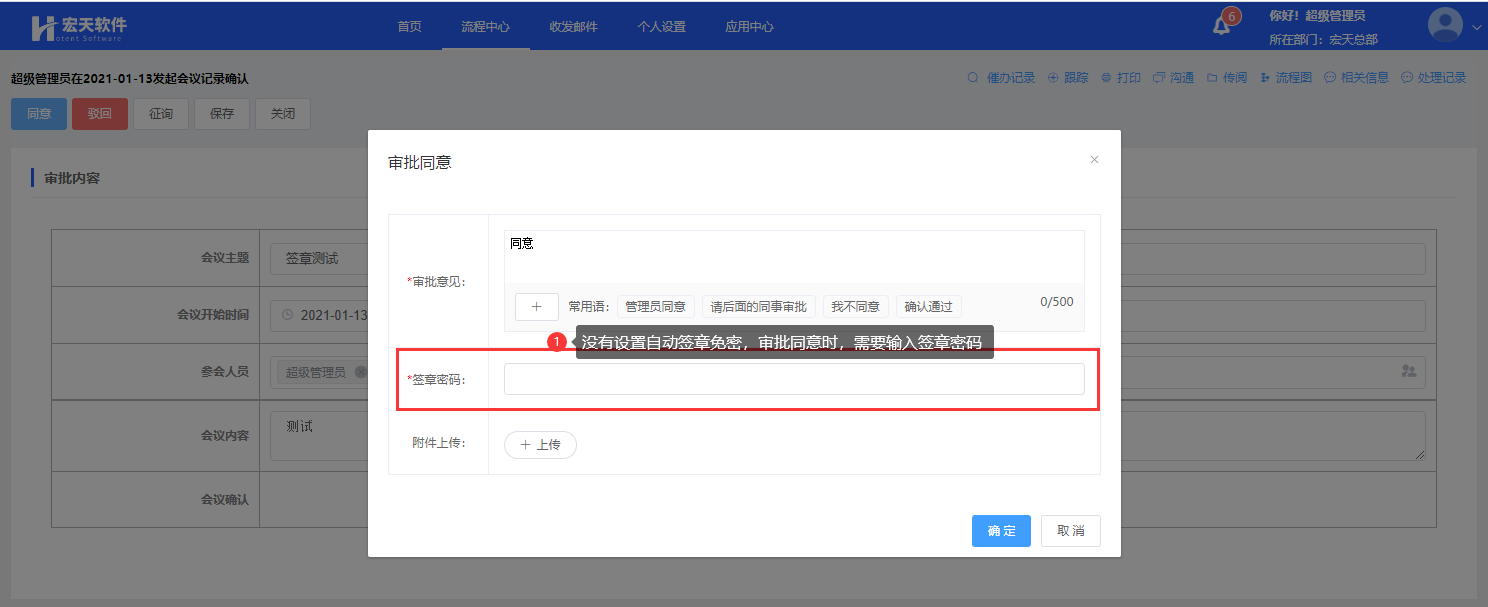Open 催办记录 in the toolbar
Screen dimensions: 1488x607
(x=1002, y=78)
